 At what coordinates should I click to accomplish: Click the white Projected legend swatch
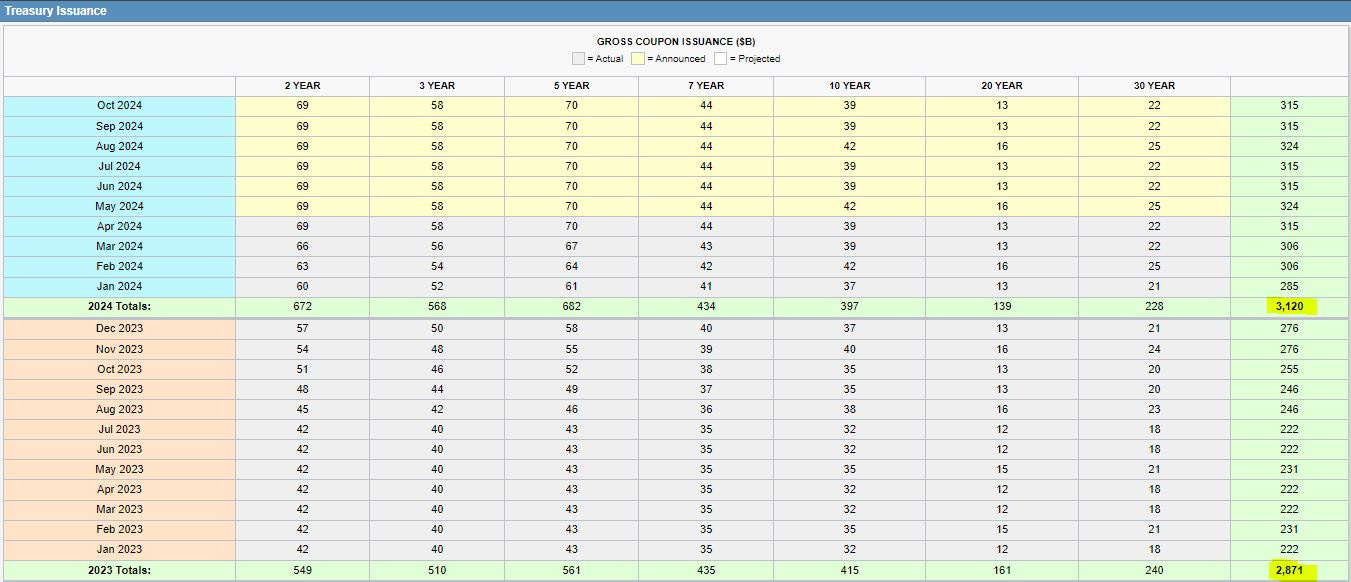pos(720,58)
